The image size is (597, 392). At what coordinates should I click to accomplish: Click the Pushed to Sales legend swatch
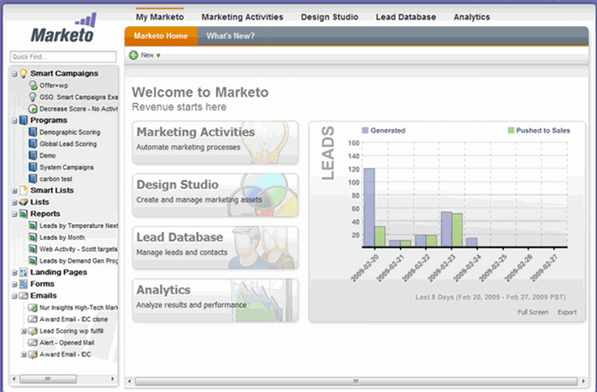pos(511,130)
